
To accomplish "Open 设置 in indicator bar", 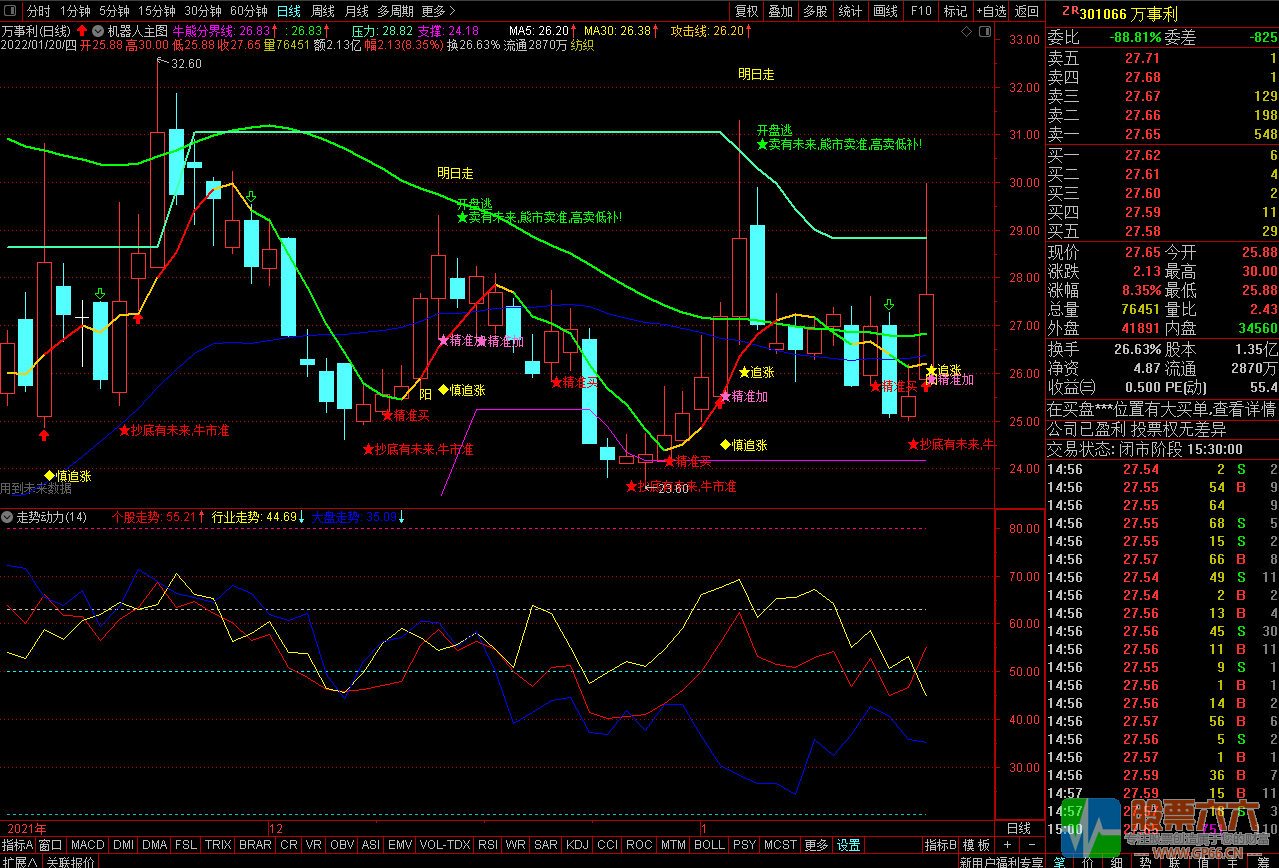I will coord(848,846).
